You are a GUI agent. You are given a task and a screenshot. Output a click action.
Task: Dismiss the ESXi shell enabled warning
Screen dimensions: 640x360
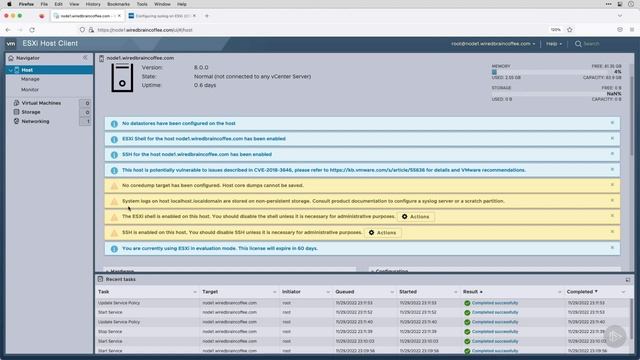pyautogui.click(x=612, y=216)
